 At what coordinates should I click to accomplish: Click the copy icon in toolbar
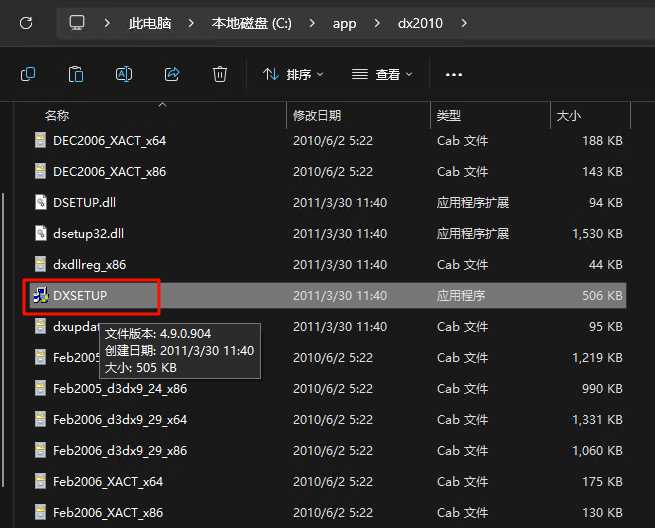[x=28, y=74]
